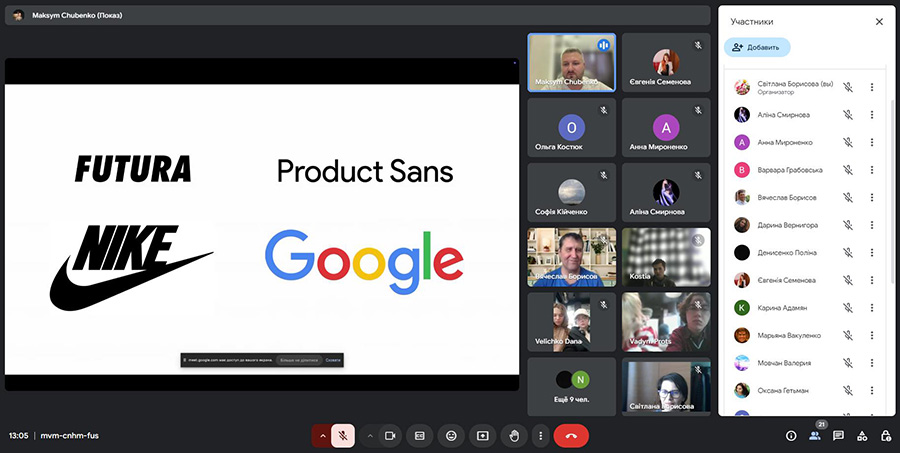Click the shared presentation slide area
The width and height of the screenshot is (900, 453).
262,224
